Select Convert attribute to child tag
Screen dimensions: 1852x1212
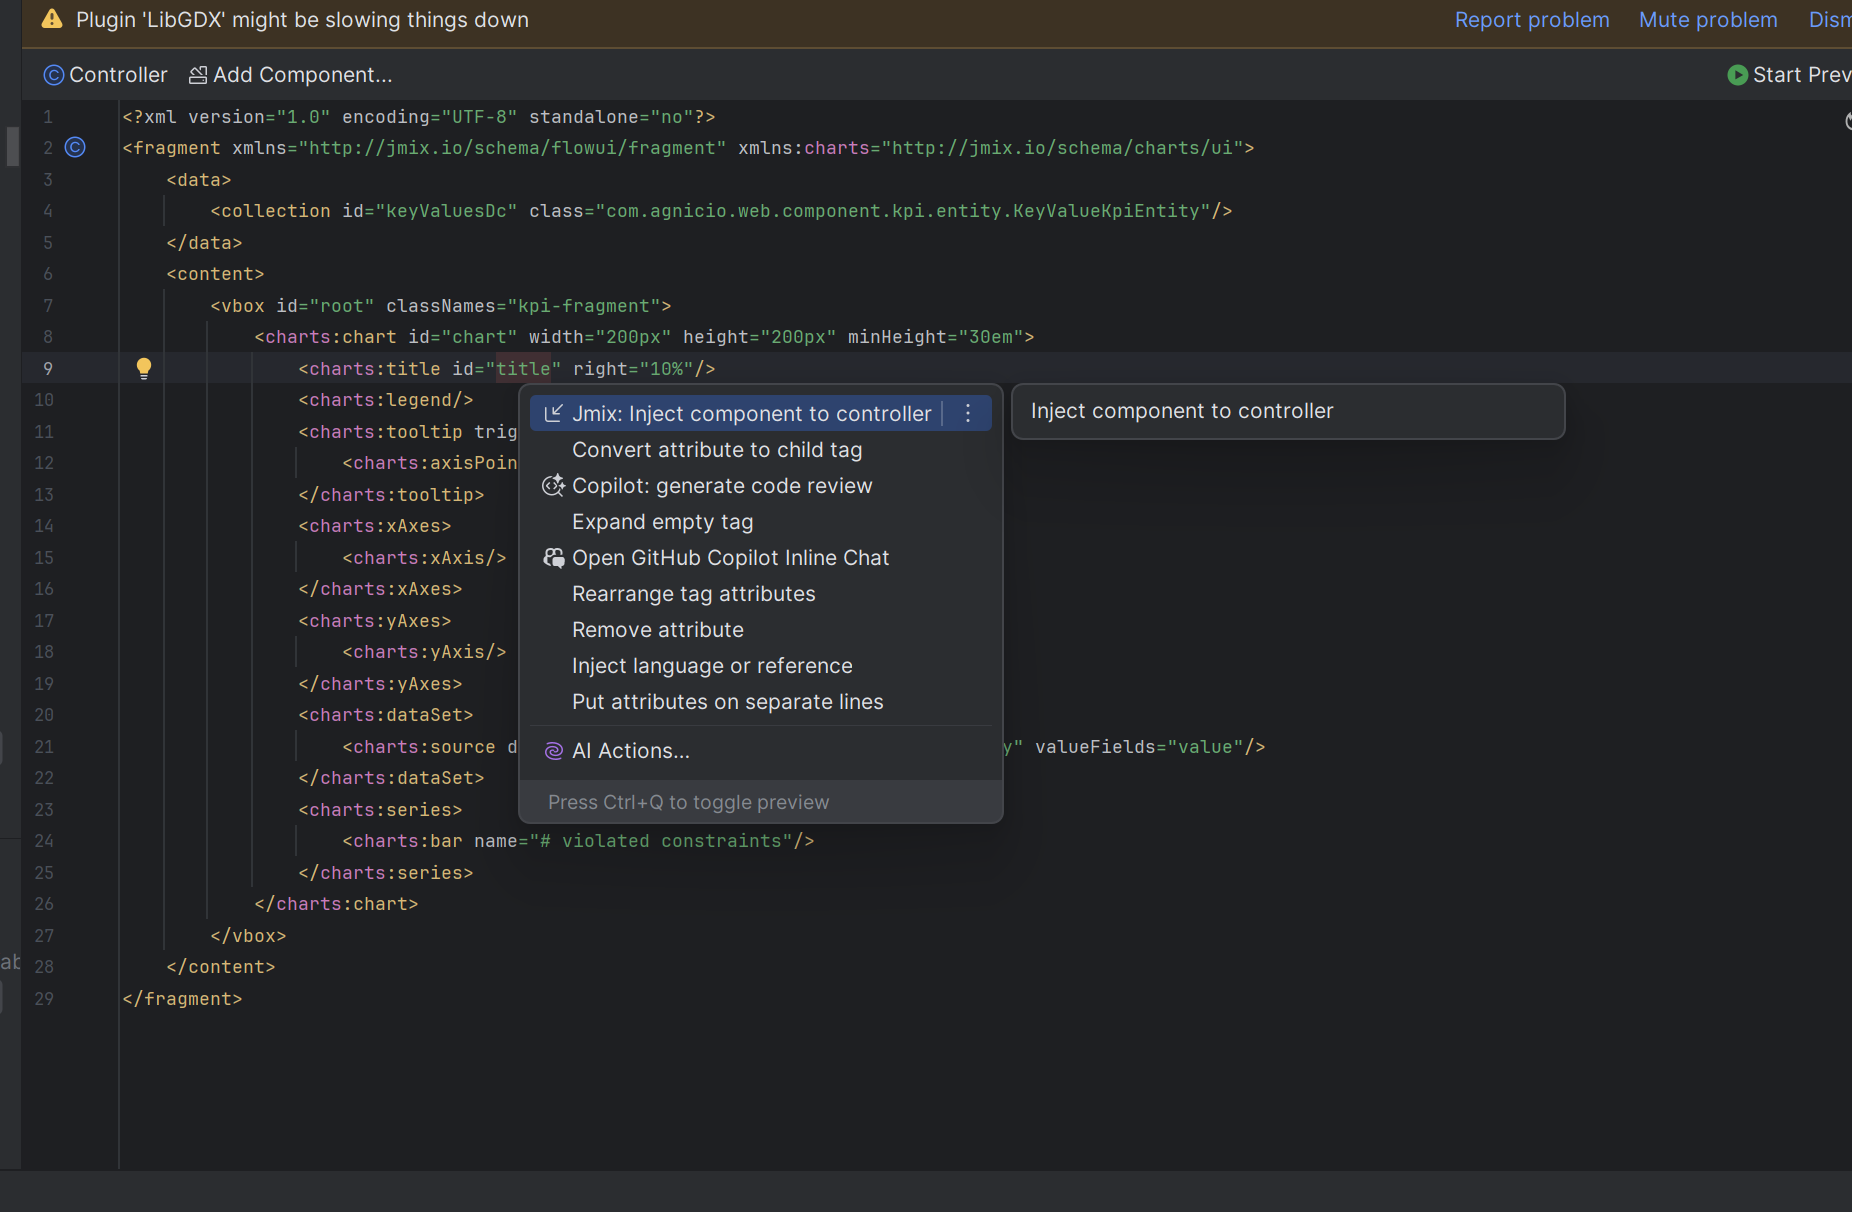716,450
